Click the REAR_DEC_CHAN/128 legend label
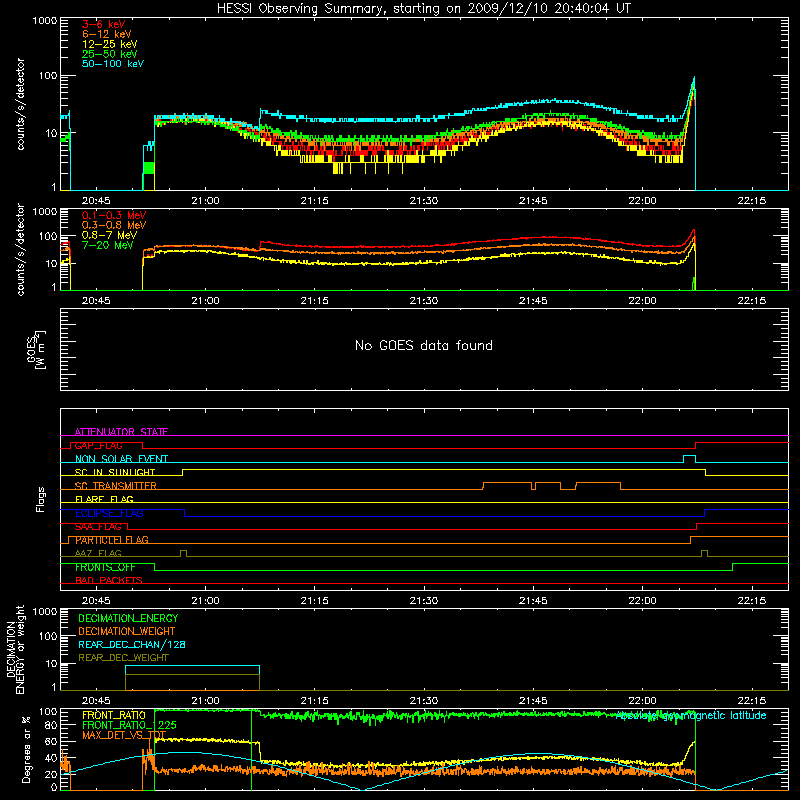 (132, 644)
